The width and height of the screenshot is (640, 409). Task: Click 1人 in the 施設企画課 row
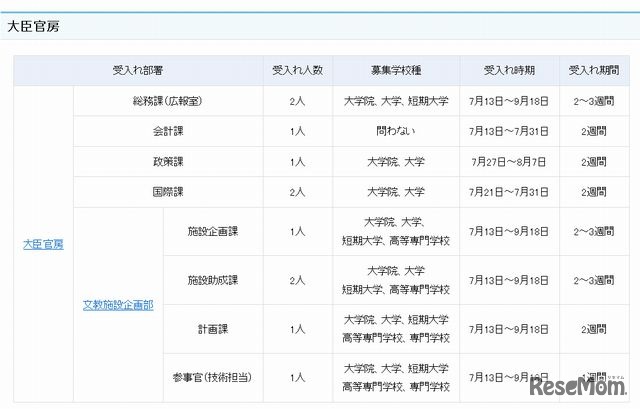(298, 232)
